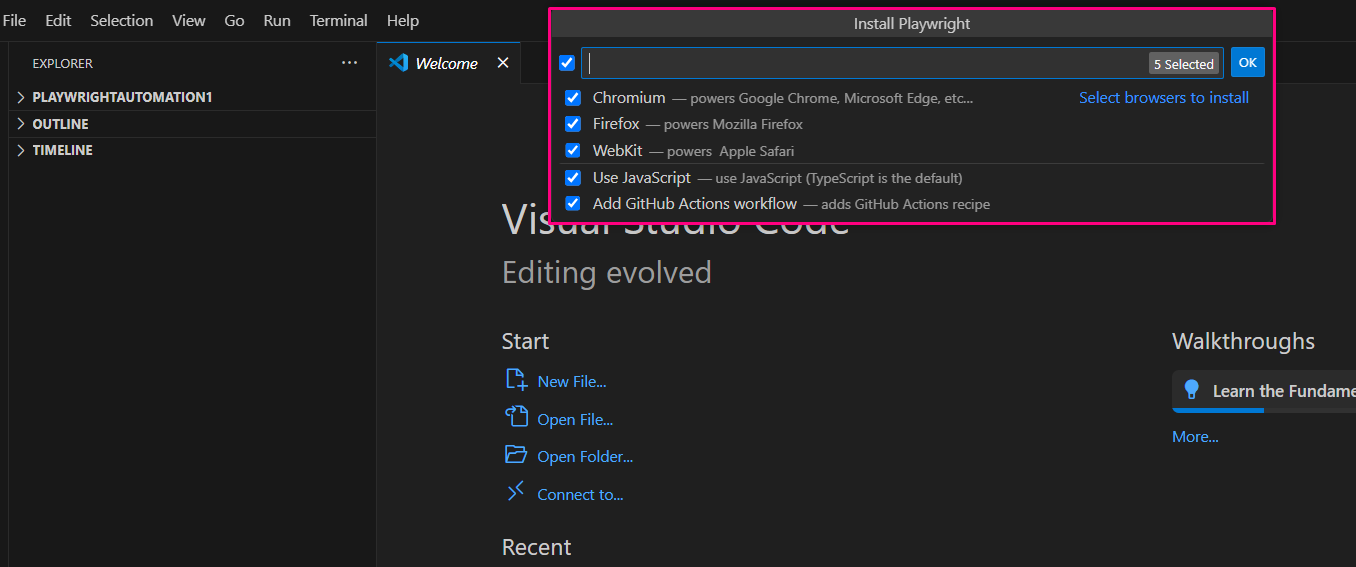The width and height of the screenshot is (1356, 567).
Task: Open the View menu
Action: click(x=188, y=20)
